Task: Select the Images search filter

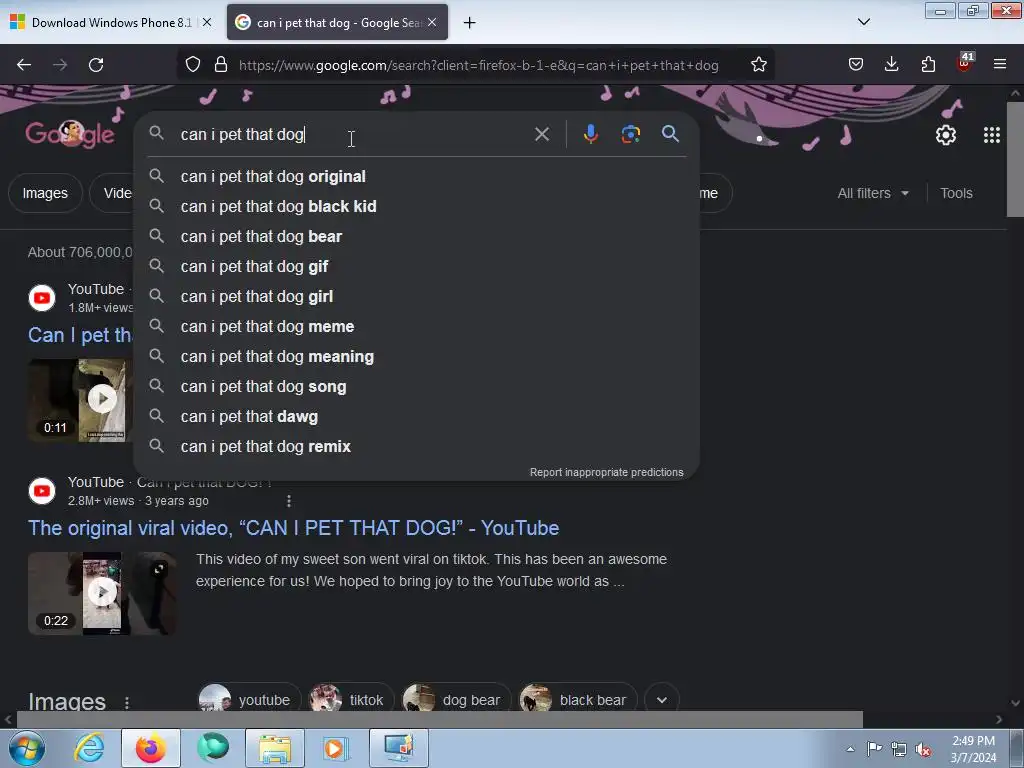Action: click(45, 193)
